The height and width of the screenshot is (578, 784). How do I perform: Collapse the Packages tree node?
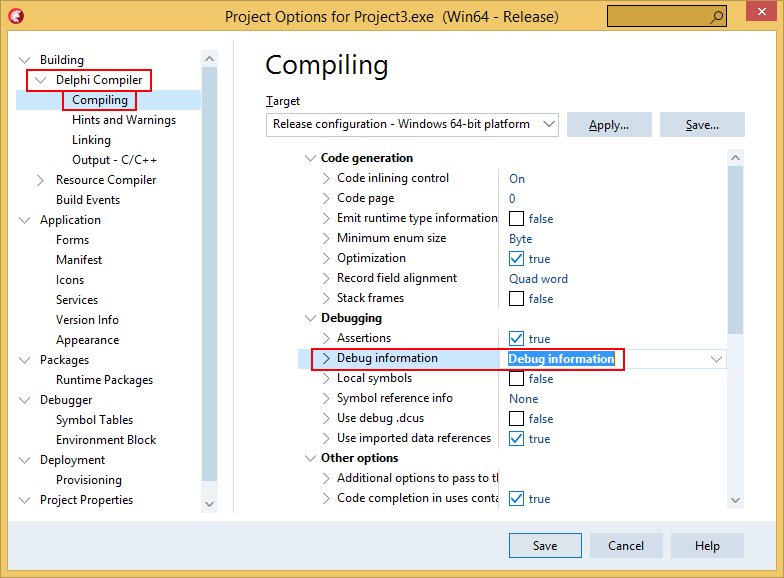[24, 360]
